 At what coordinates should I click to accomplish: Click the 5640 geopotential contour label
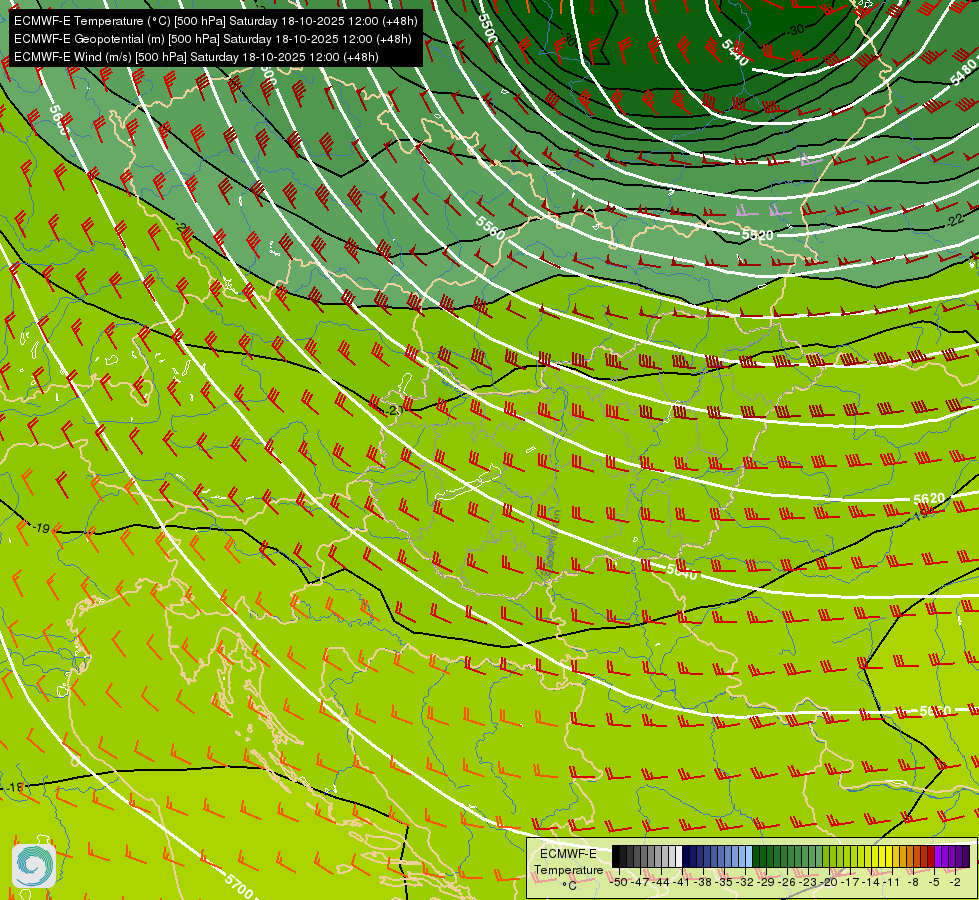pos(682,571)
